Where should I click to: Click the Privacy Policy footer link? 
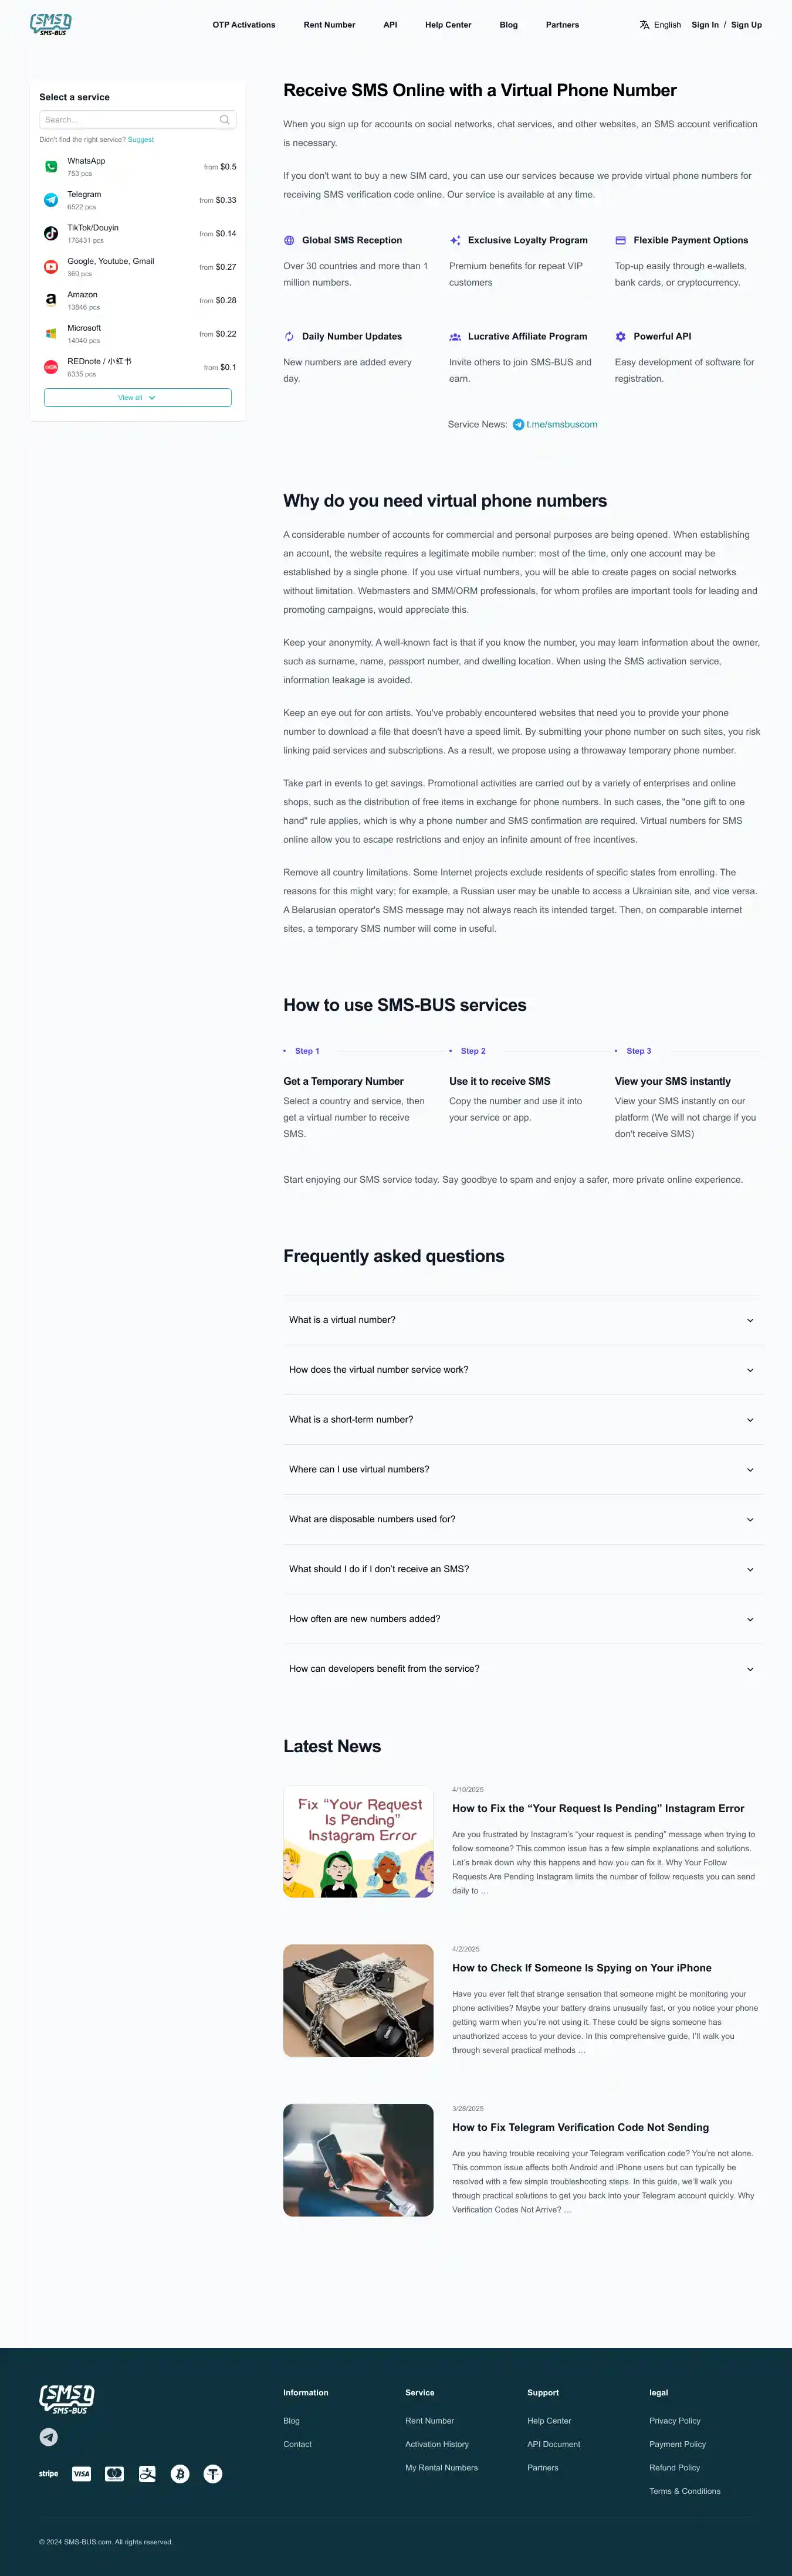point(675,2421)
